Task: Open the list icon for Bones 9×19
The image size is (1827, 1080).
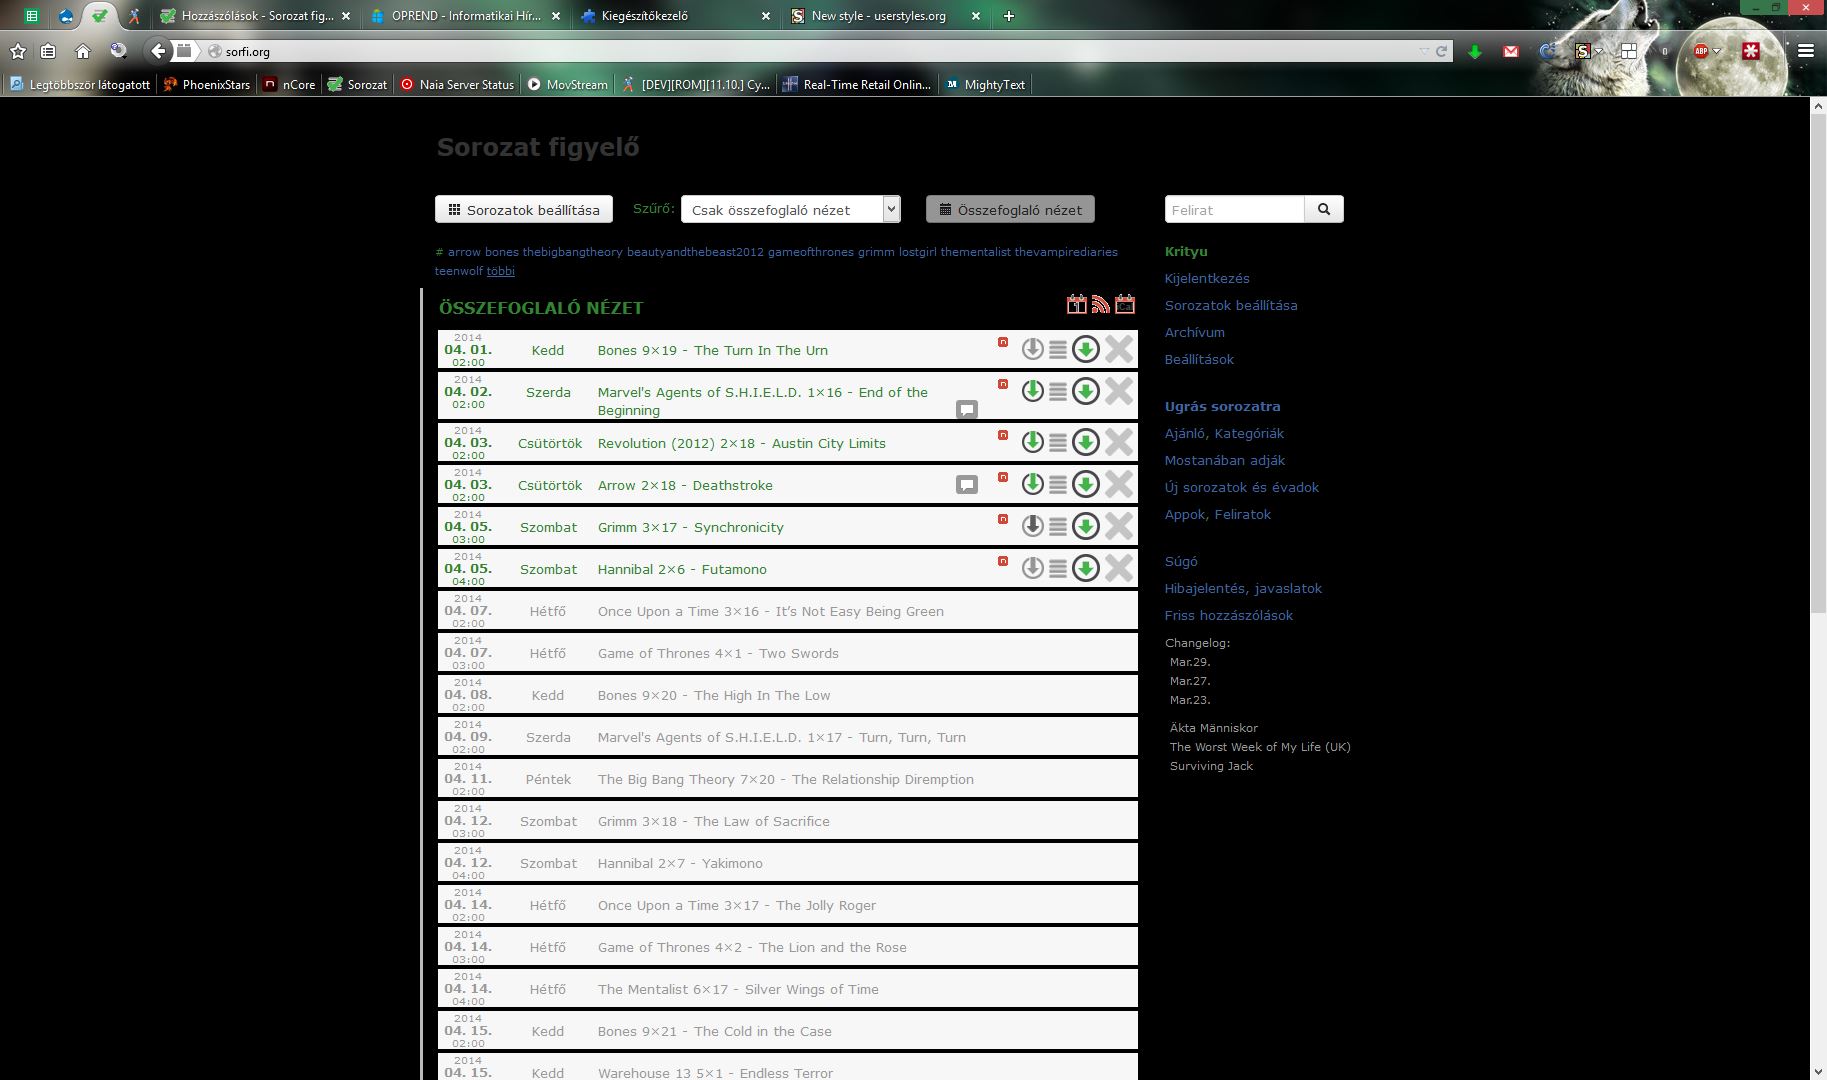Action: pos(1057,350)
